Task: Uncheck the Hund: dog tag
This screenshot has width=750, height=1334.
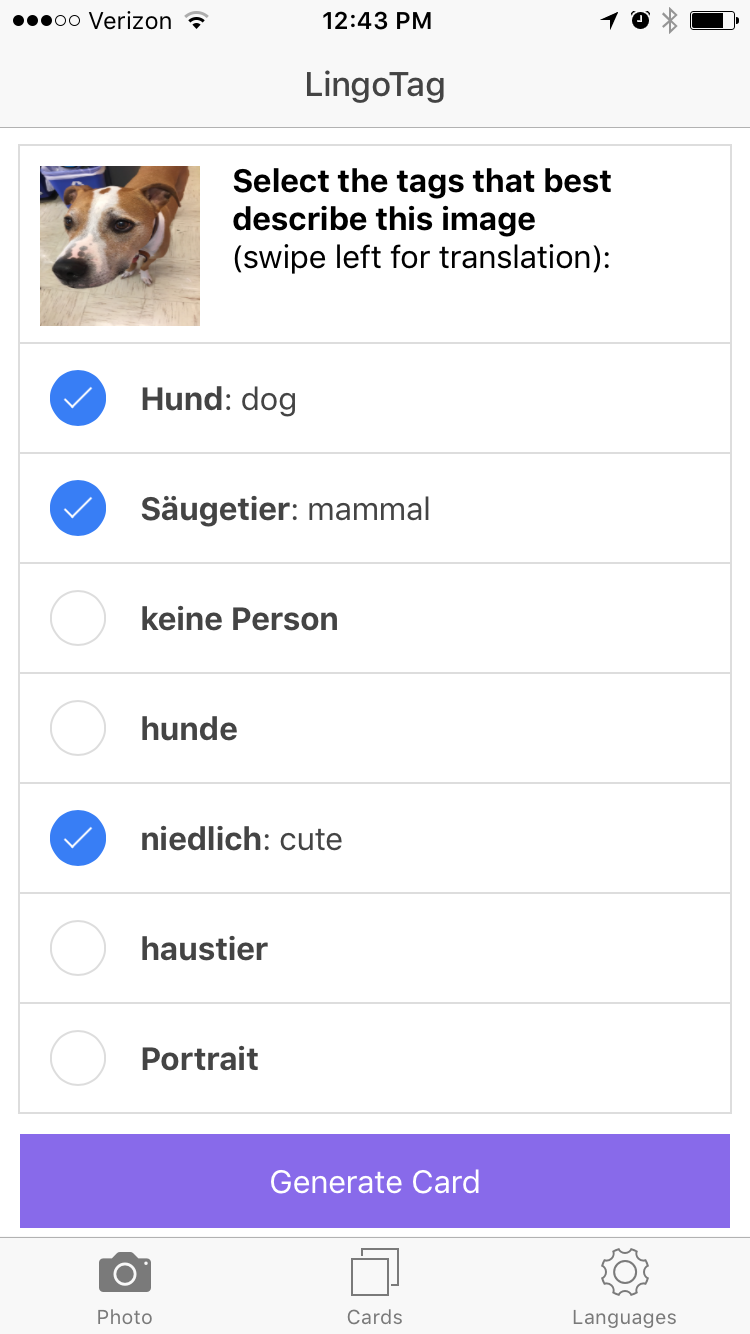Action: tap(78, 398)
